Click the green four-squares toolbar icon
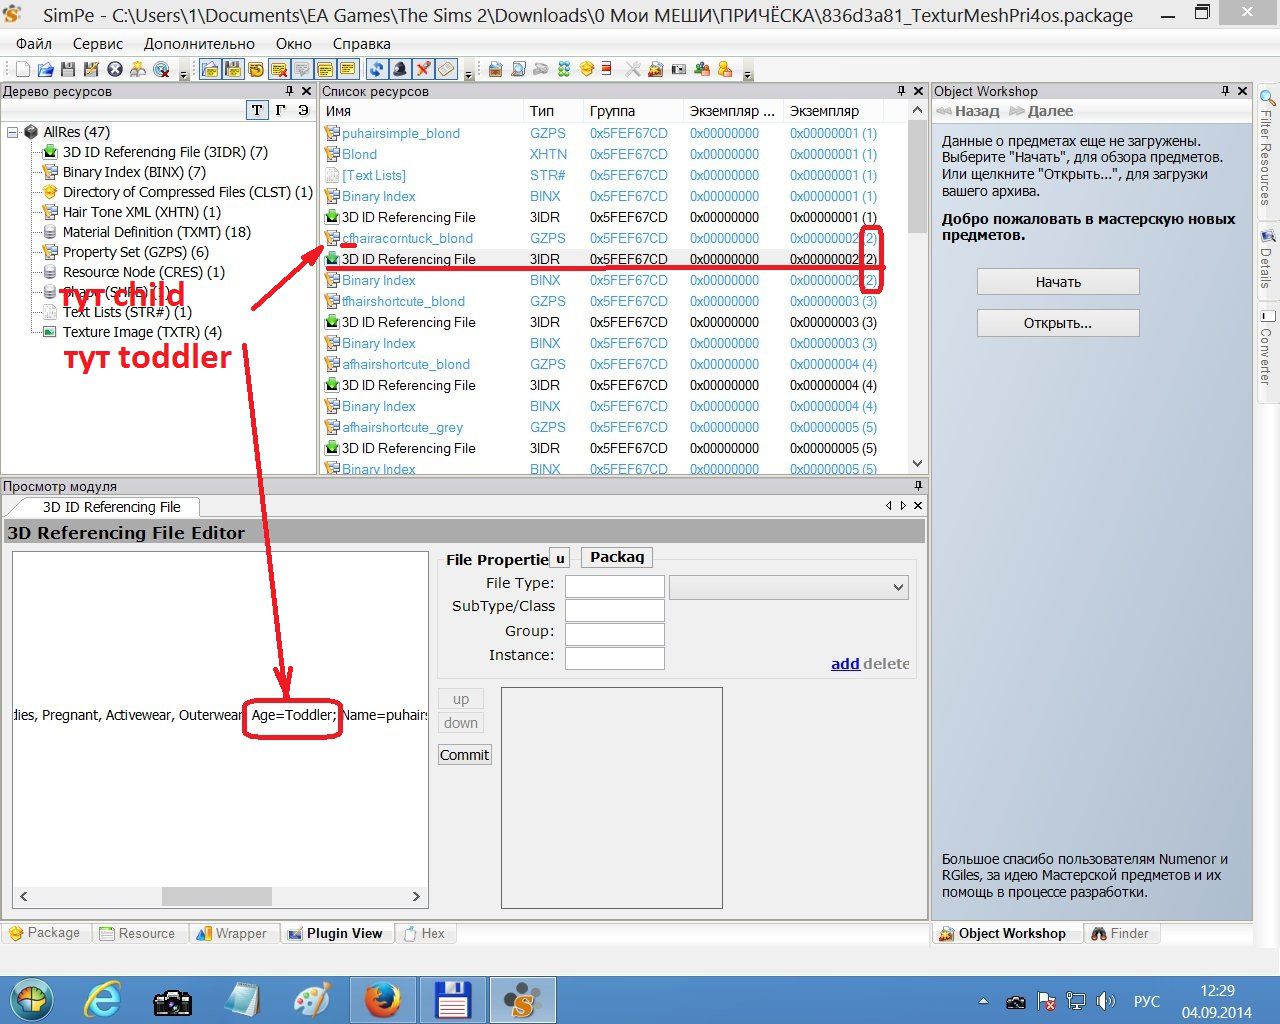Screen dimensions: 1280x1024 [564, 69]
